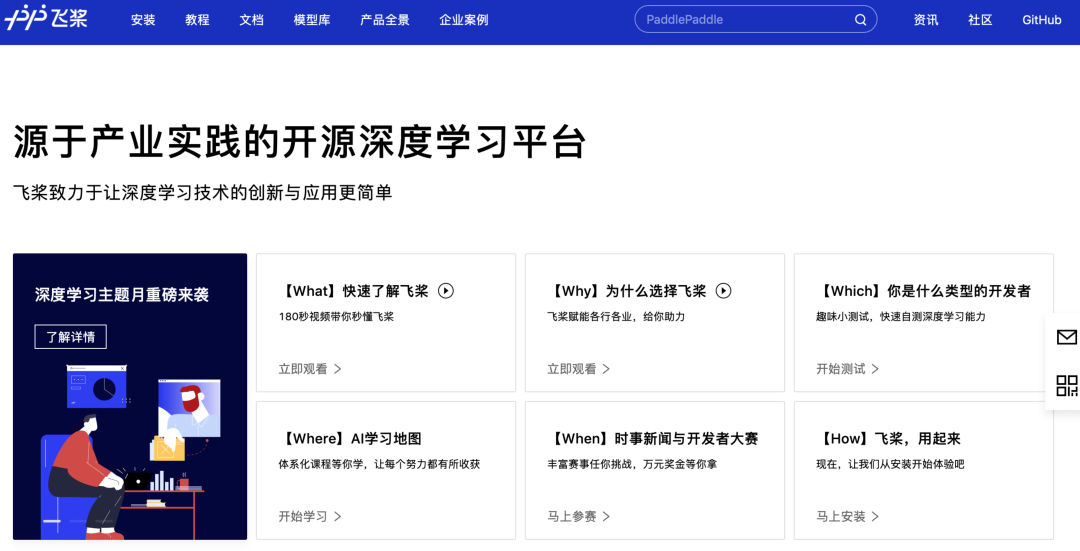
Task: Show the QR code icon on right sidebar
Action: point(1066,386)
